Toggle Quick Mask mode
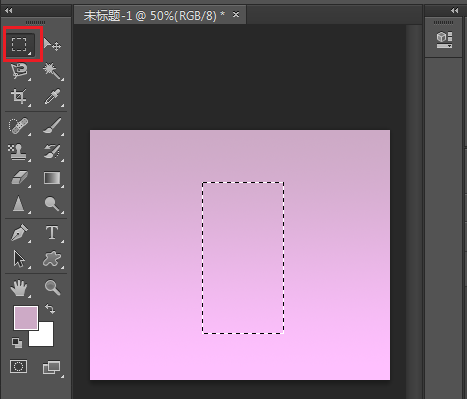This screenshot has height=399, width=467. pyautogui.click(x=19, y=367)
